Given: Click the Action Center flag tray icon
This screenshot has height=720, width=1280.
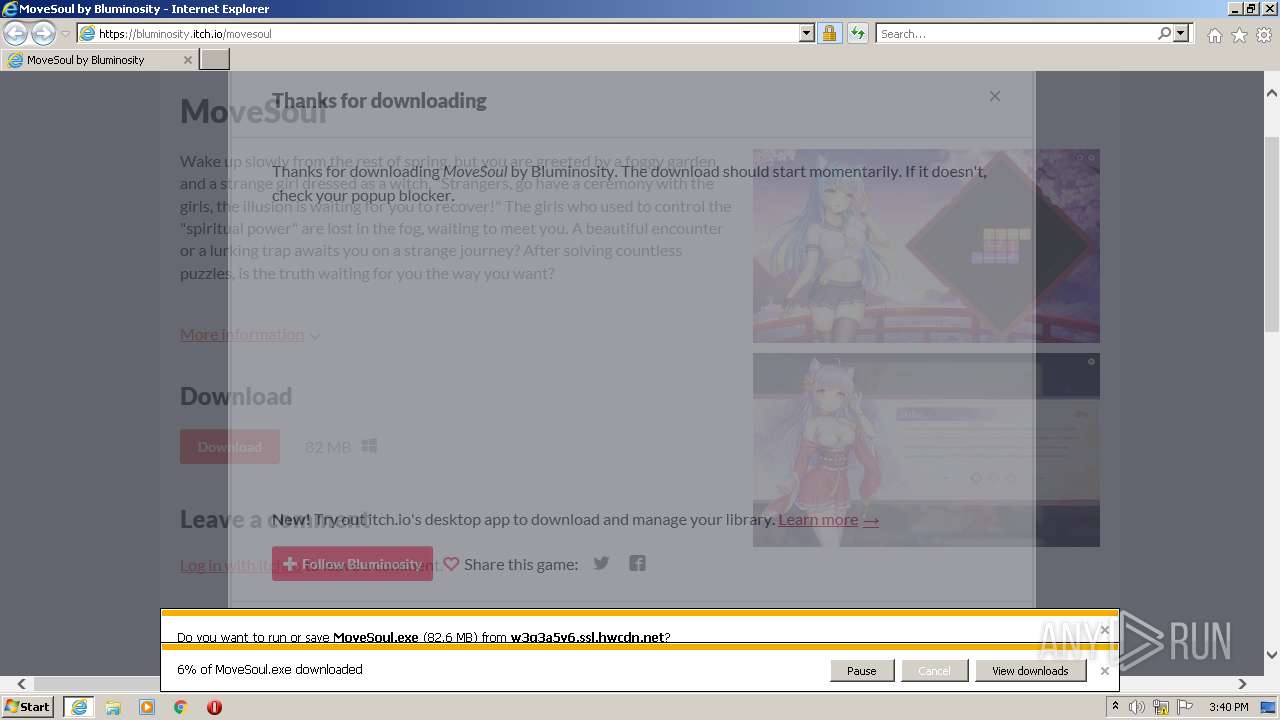Looking at the screenshot, I should [1185, 707].
